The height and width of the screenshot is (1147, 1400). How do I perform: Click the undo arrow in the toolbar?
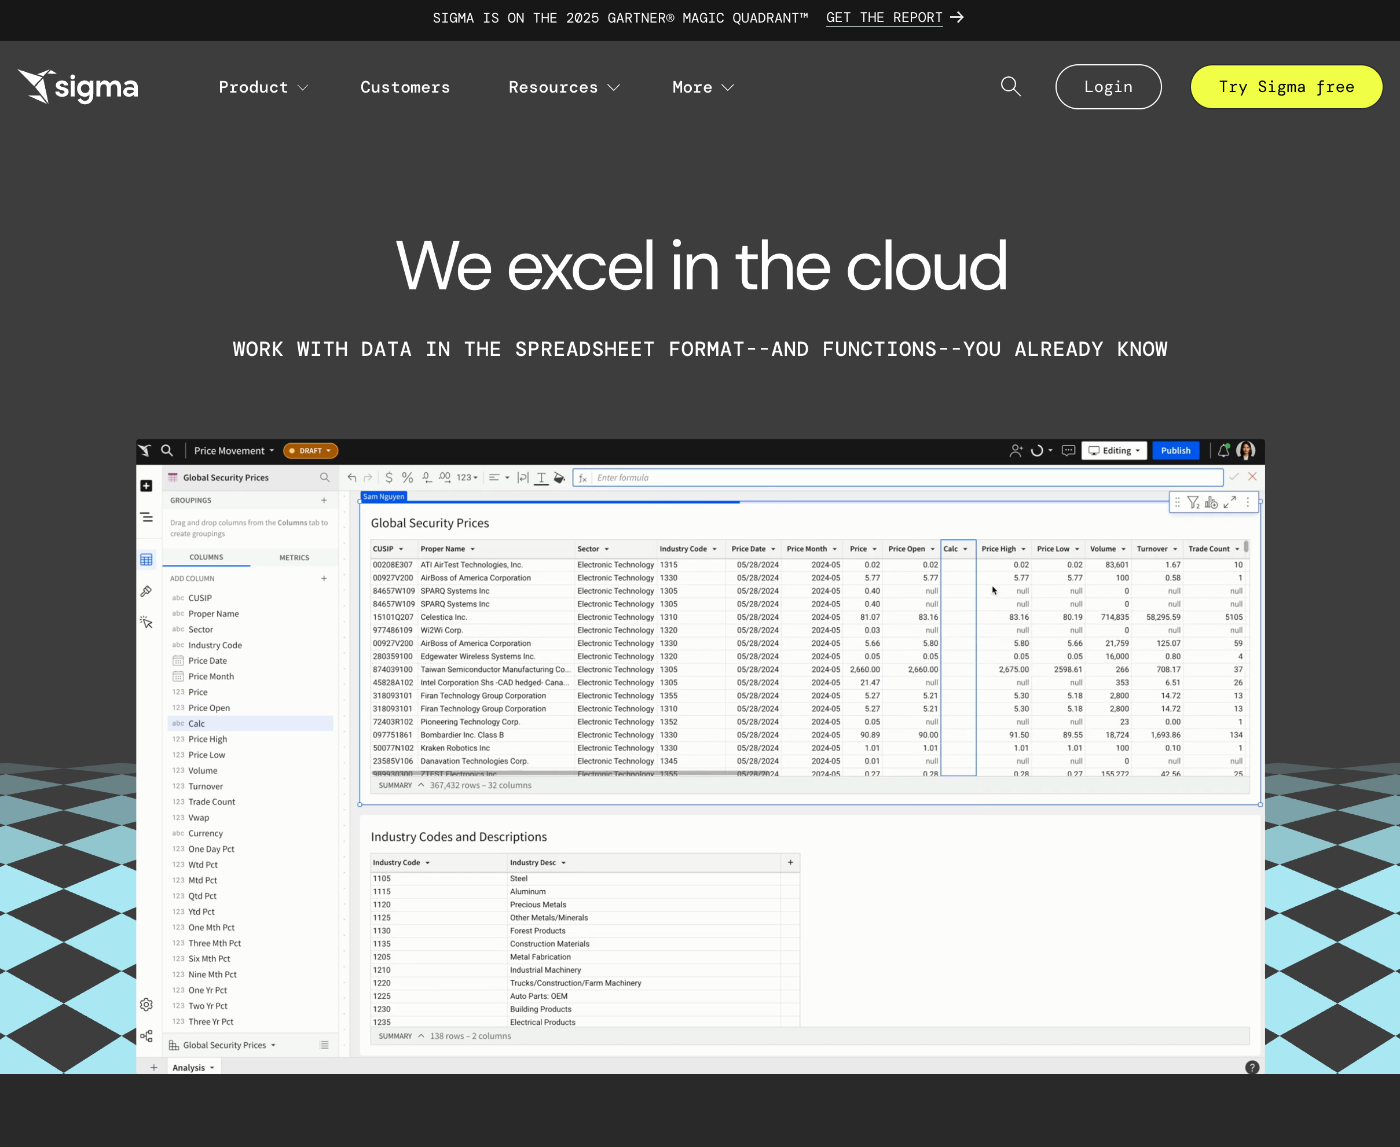click(x=352, y=478)
